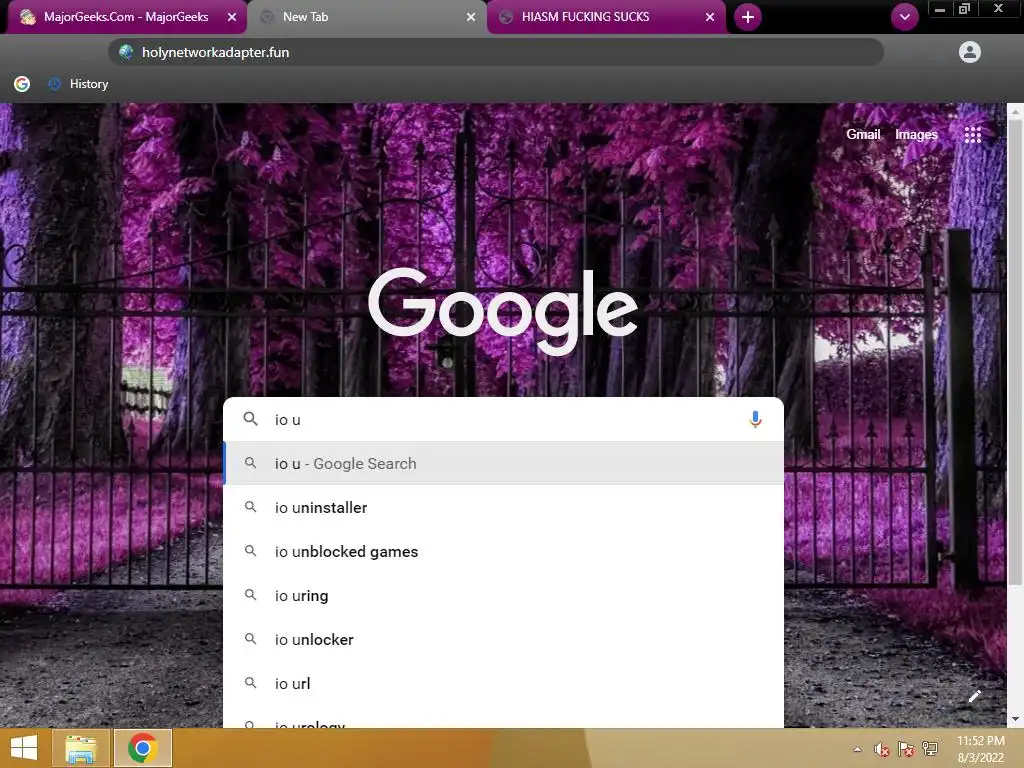The width and height of the screenshot is (1024, 768).
Task: Click the address bar showing holynetworkadapter.fun
Action: coord(496,52)
